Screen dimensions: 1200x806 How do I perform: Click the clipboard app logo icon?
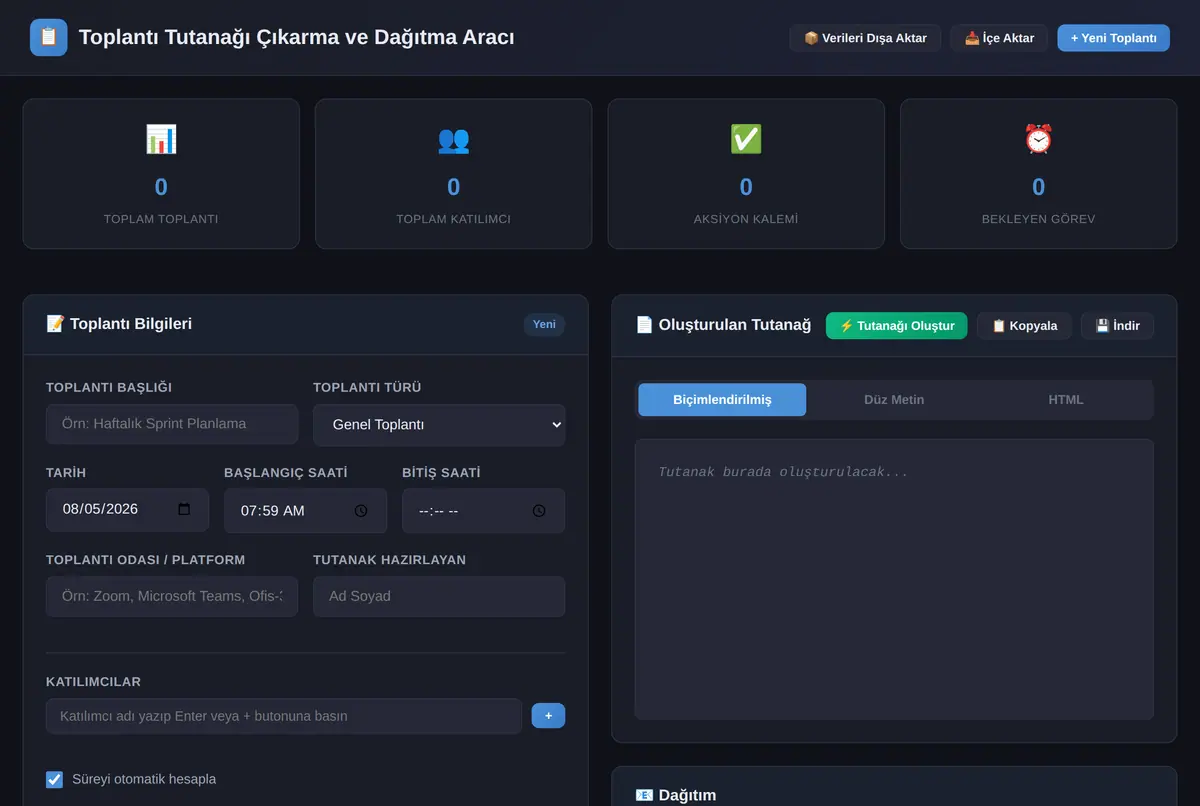(49, 38)
